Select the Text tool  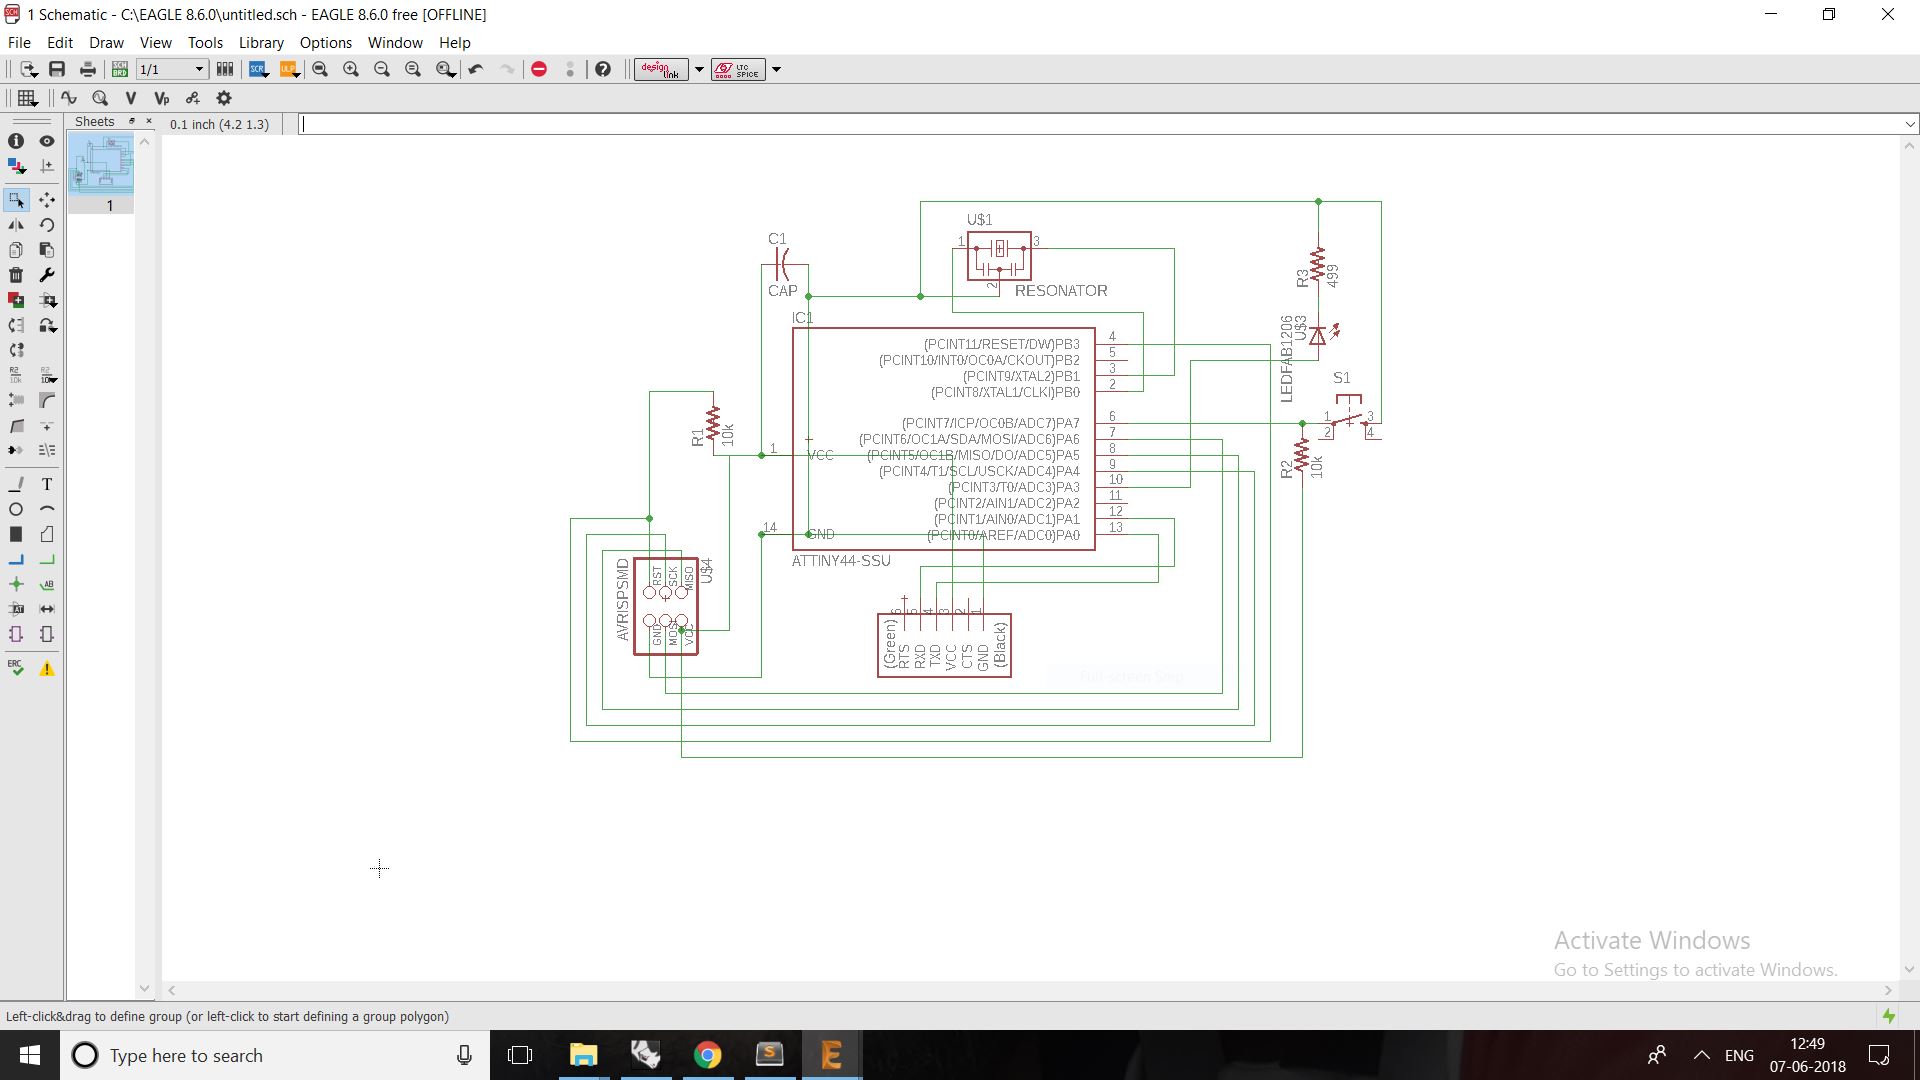46,484
